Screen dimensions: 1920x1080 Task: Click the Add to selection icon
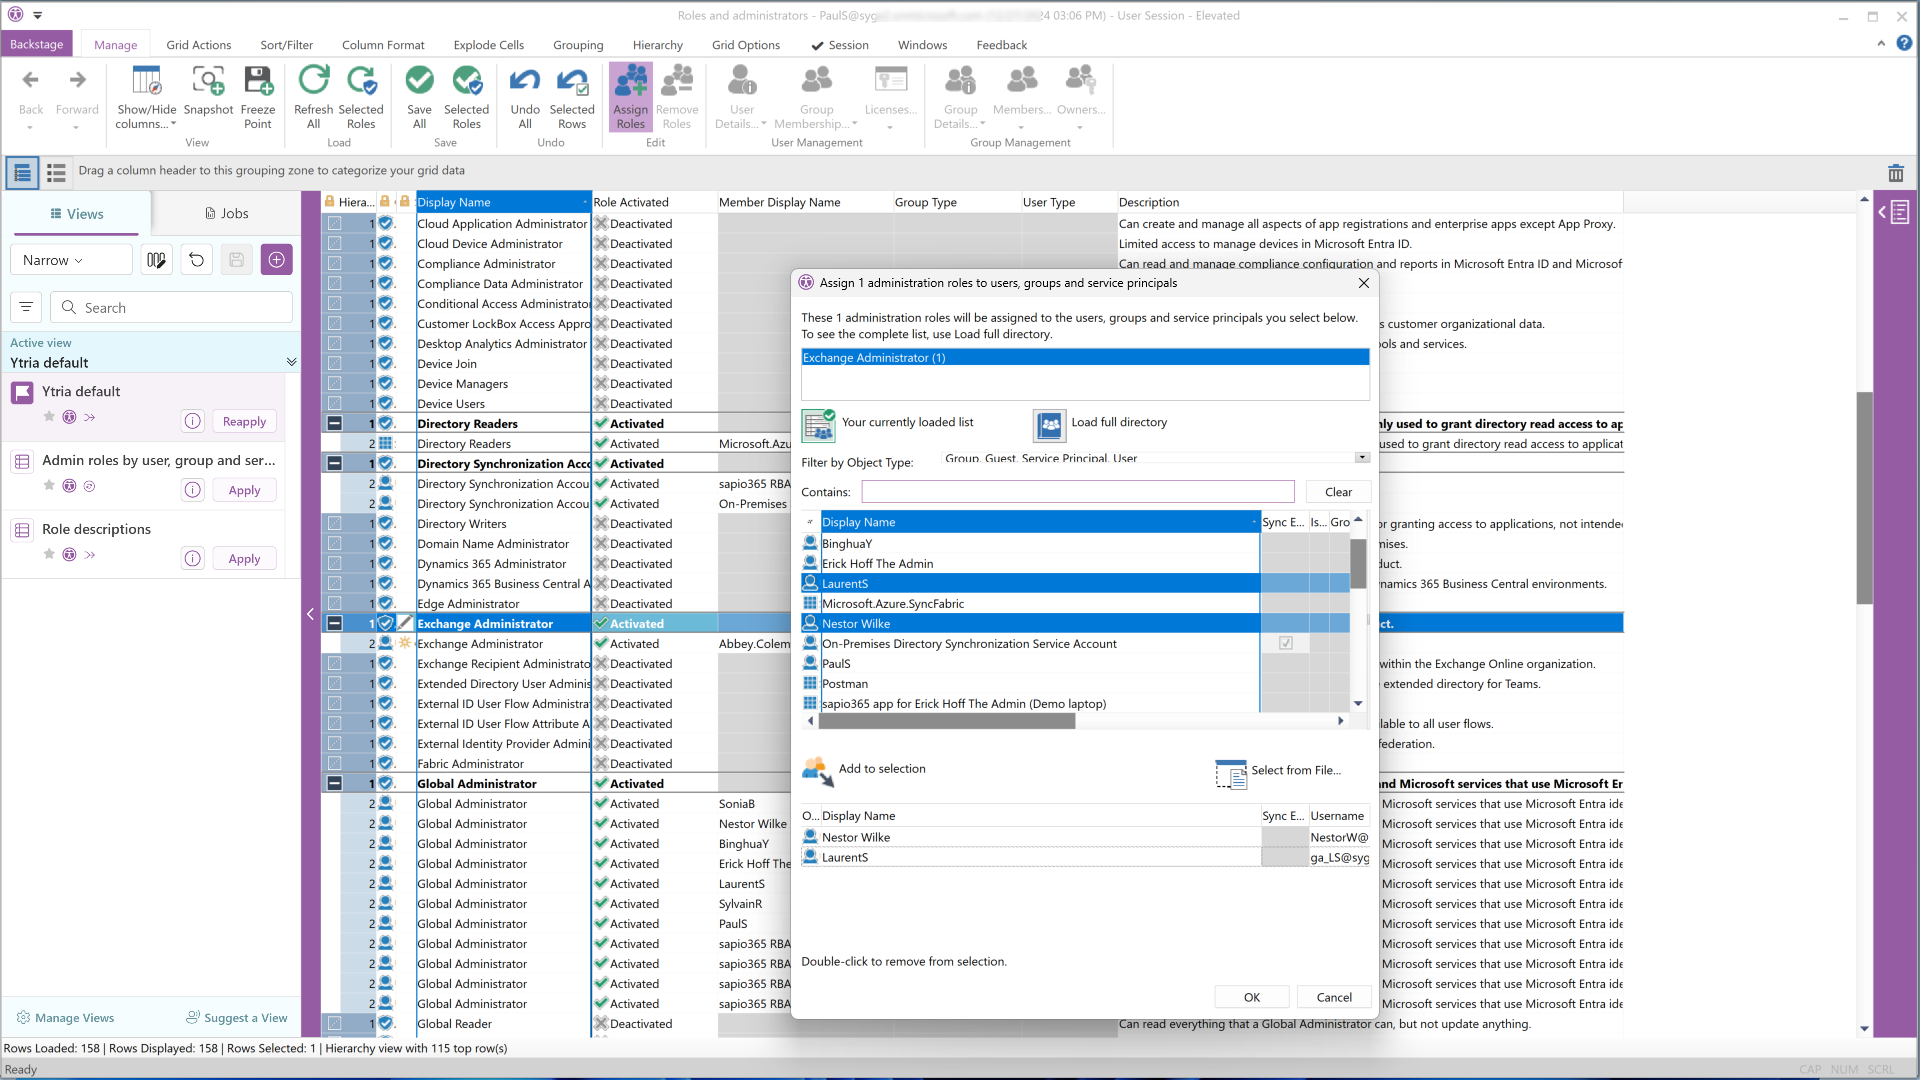click(x=817, y=770)
